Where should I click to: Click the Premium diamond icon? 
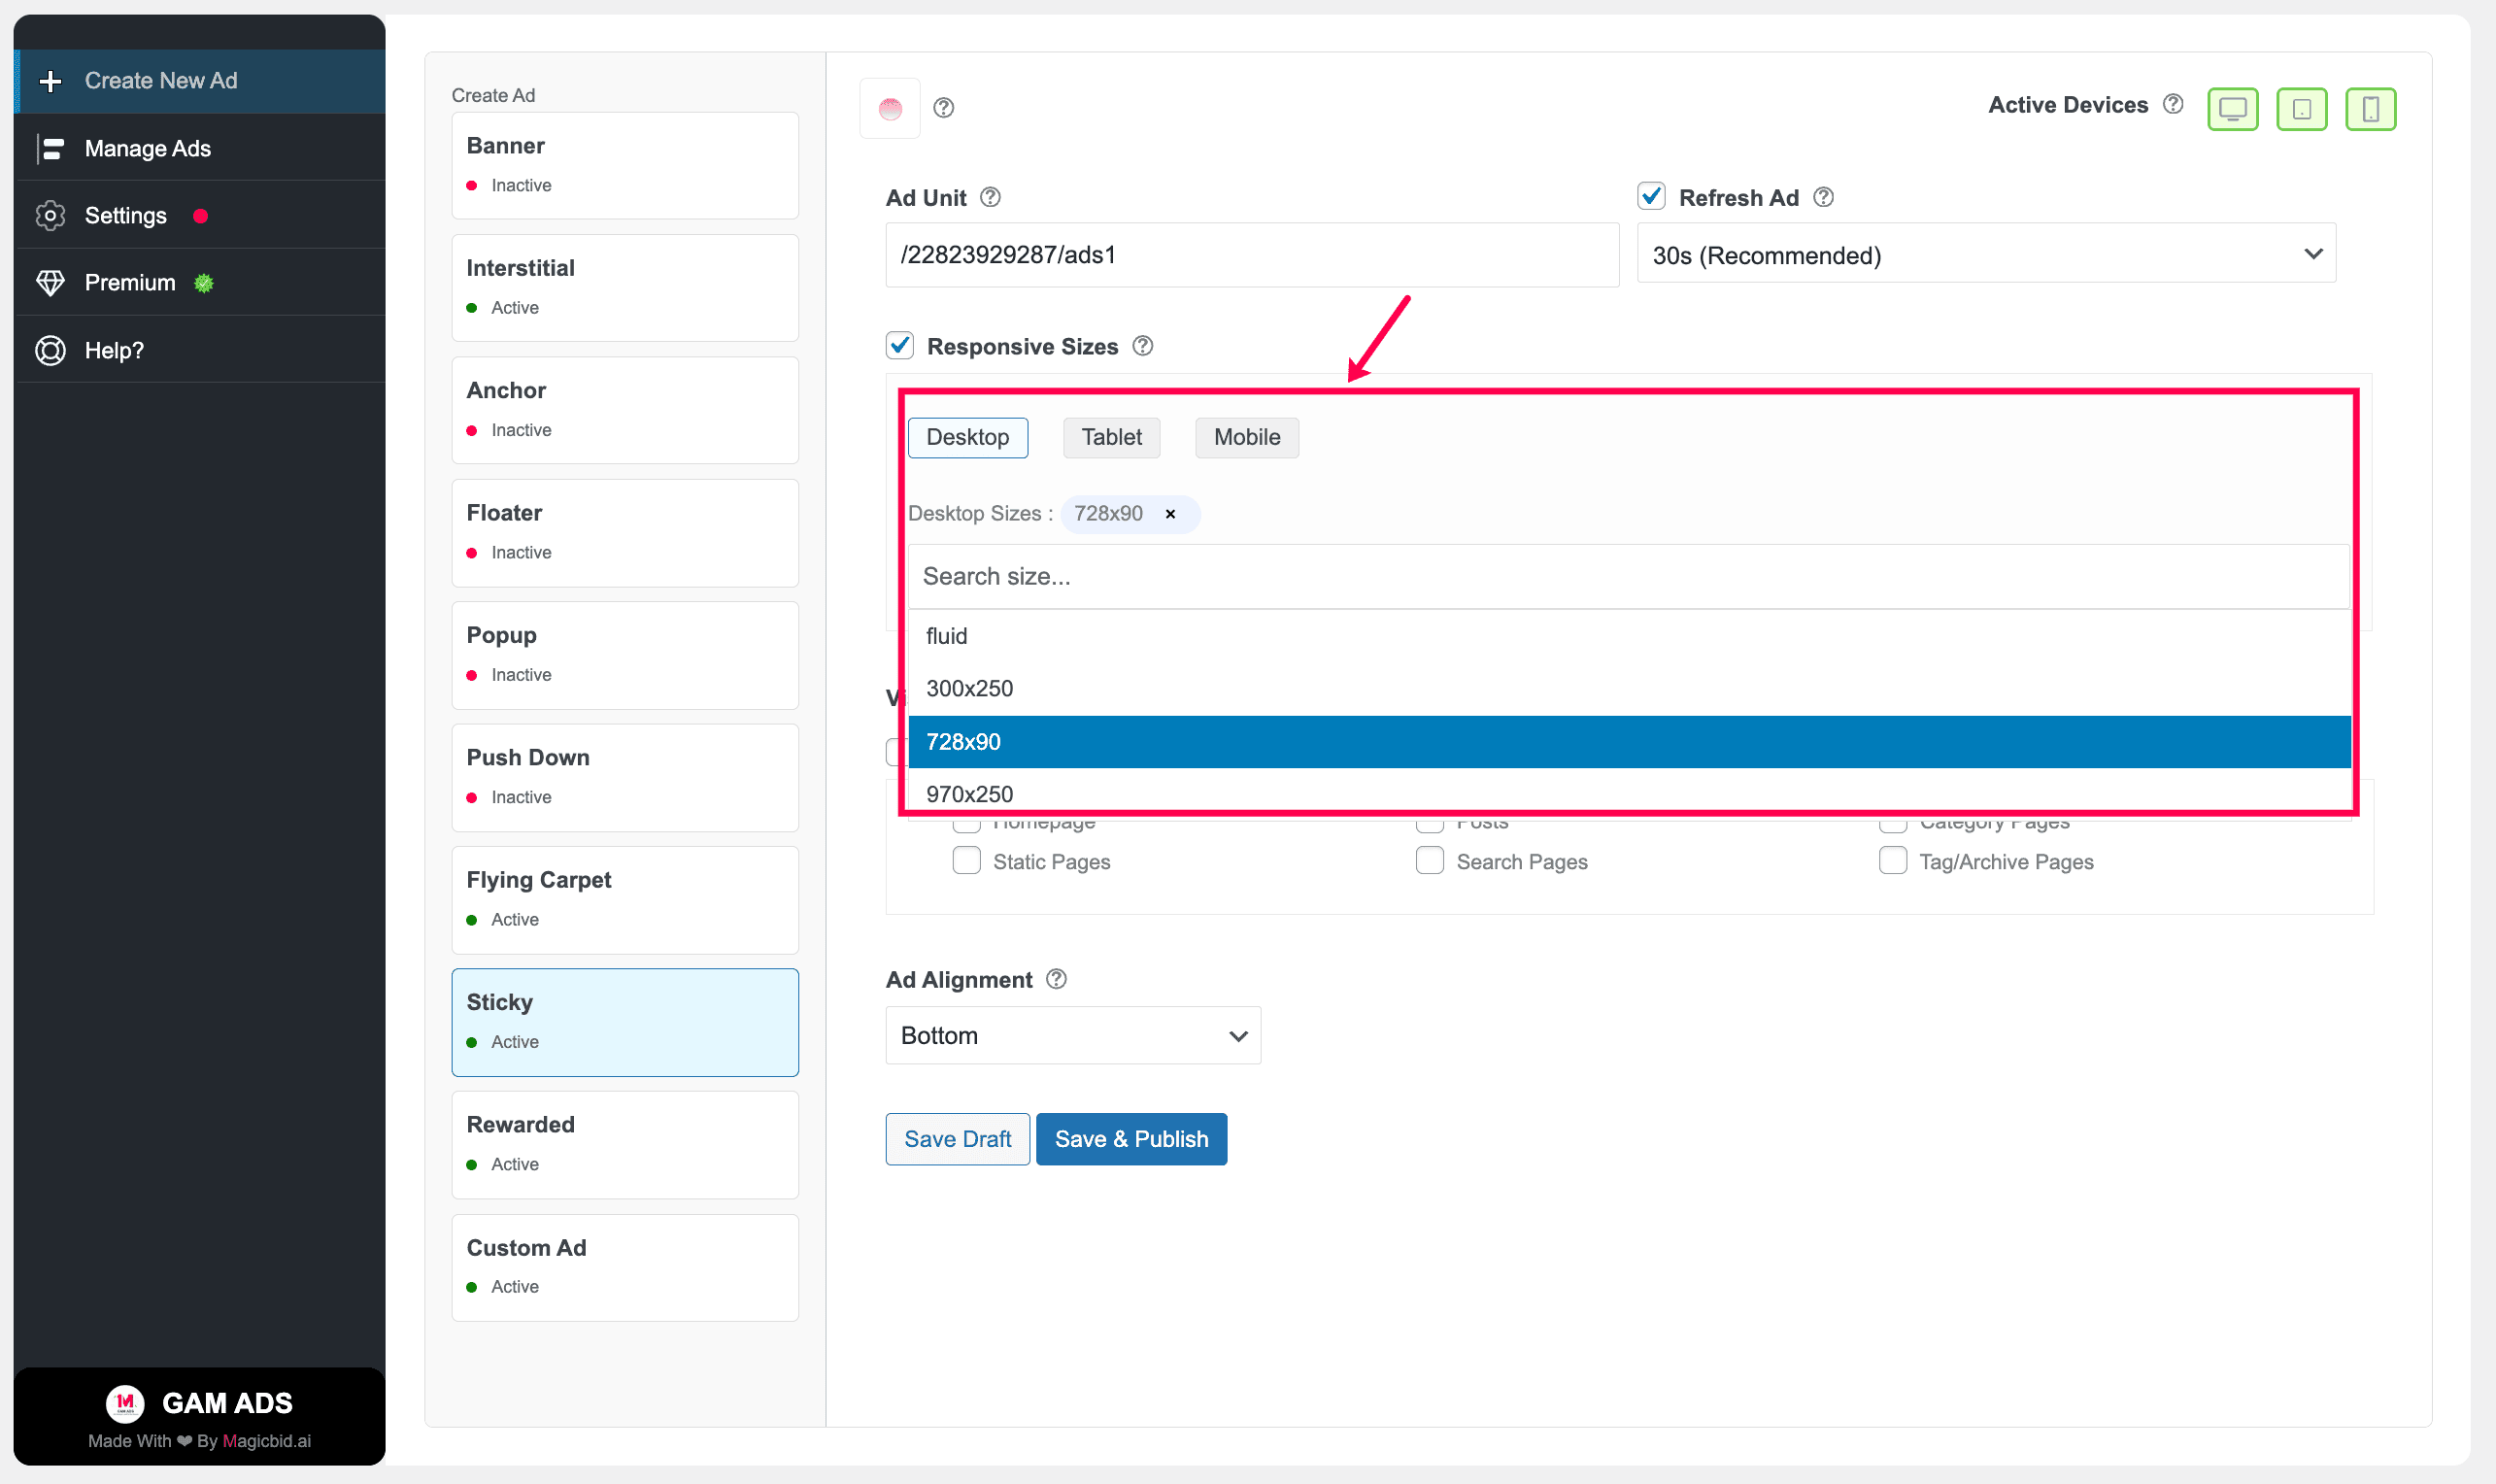[x=51, y=283]
